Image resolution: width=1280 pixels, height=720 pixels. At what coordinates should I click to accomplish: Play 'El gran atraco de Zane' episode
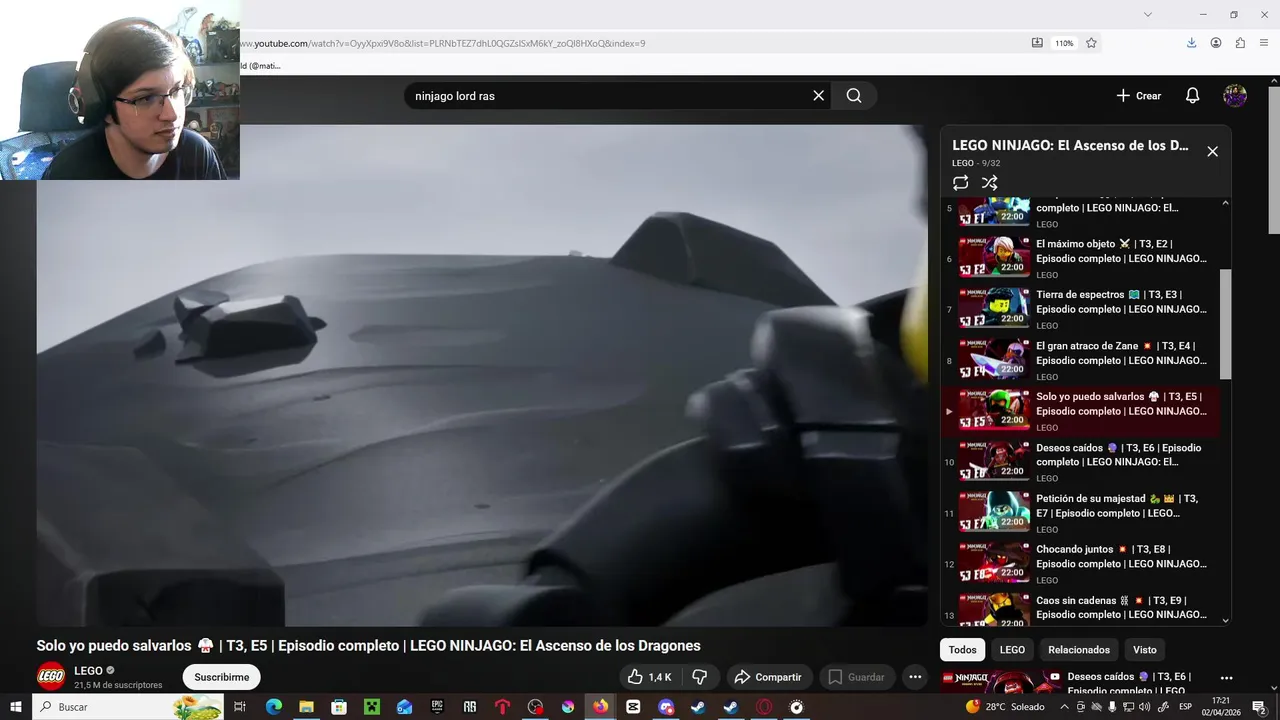[x=1080, y=360]
